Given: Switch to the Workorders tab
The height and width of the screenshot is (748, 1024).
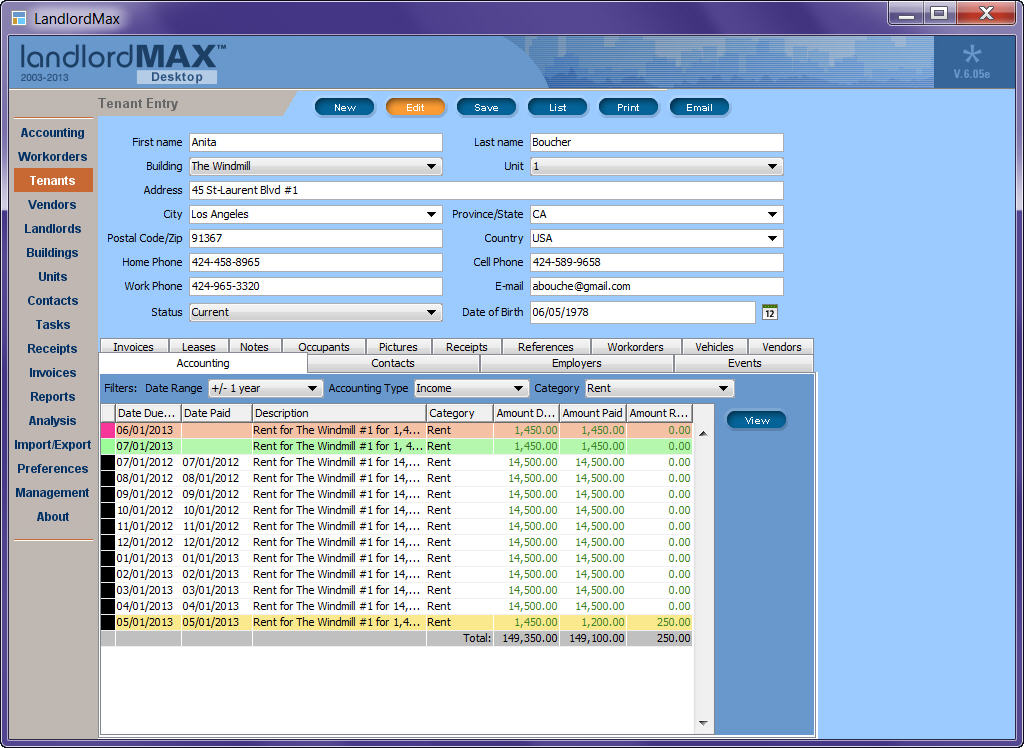Looking at the screenshot, I should (x=634, y=346).
